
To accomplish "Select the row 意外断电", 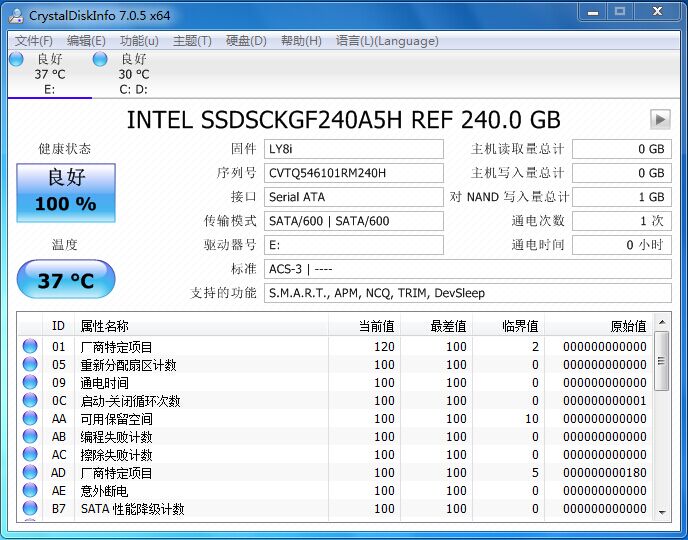I will click(x=335, y=490).
